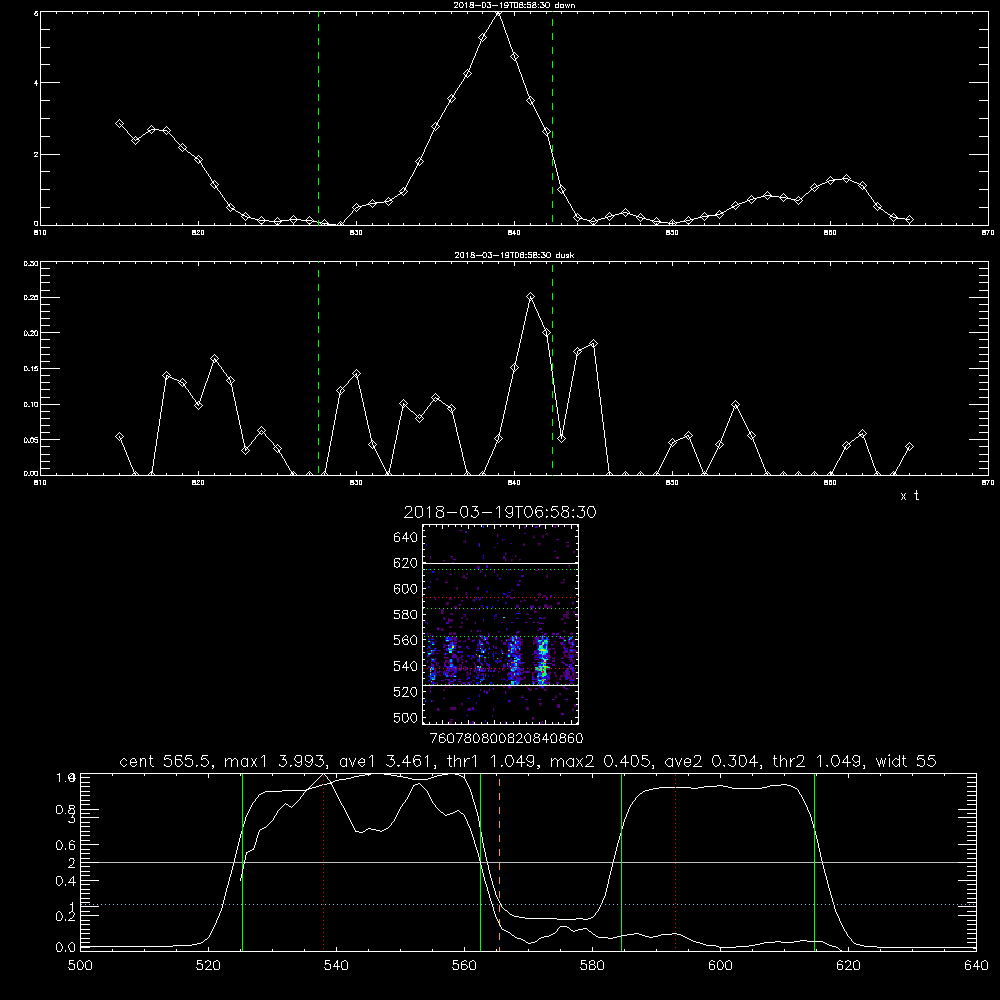Select the 'thr1 1.049' value in stats header
The width and height of the screenshot is (1000, 1000).
point(491,761)
